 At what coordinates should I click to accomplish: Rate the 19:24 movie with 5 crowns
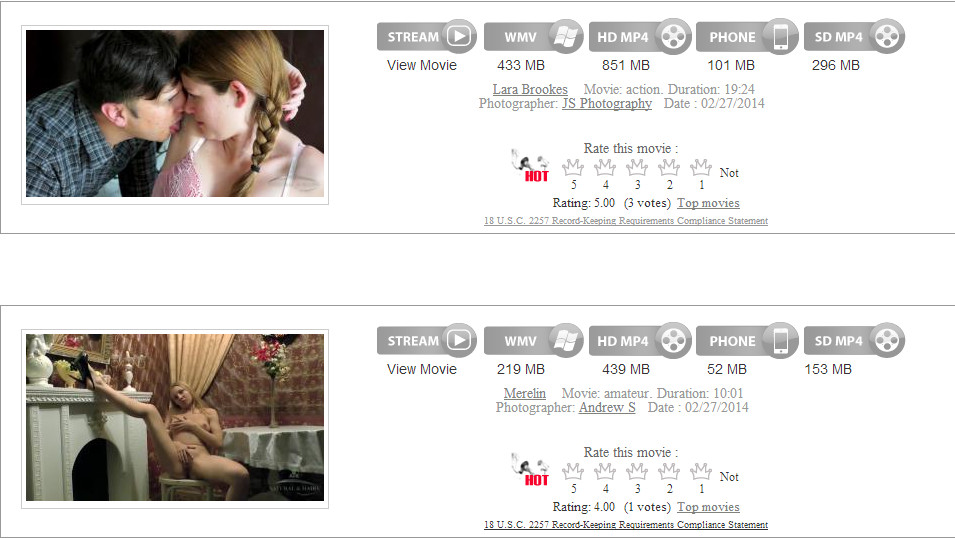[573, 167]
